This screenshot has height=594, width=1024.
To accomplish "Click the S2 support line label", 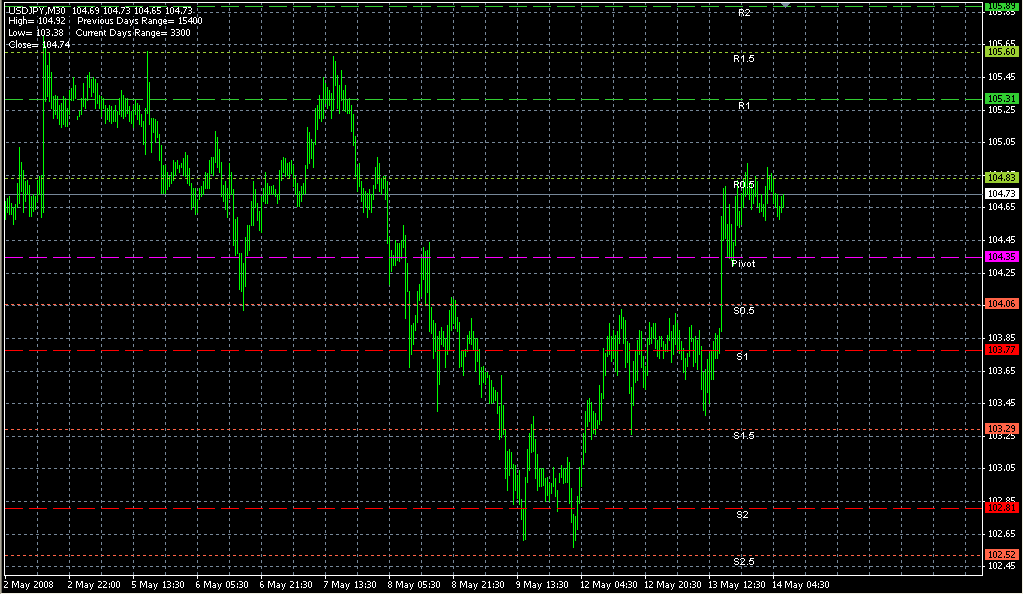I will tap(742, 515).
